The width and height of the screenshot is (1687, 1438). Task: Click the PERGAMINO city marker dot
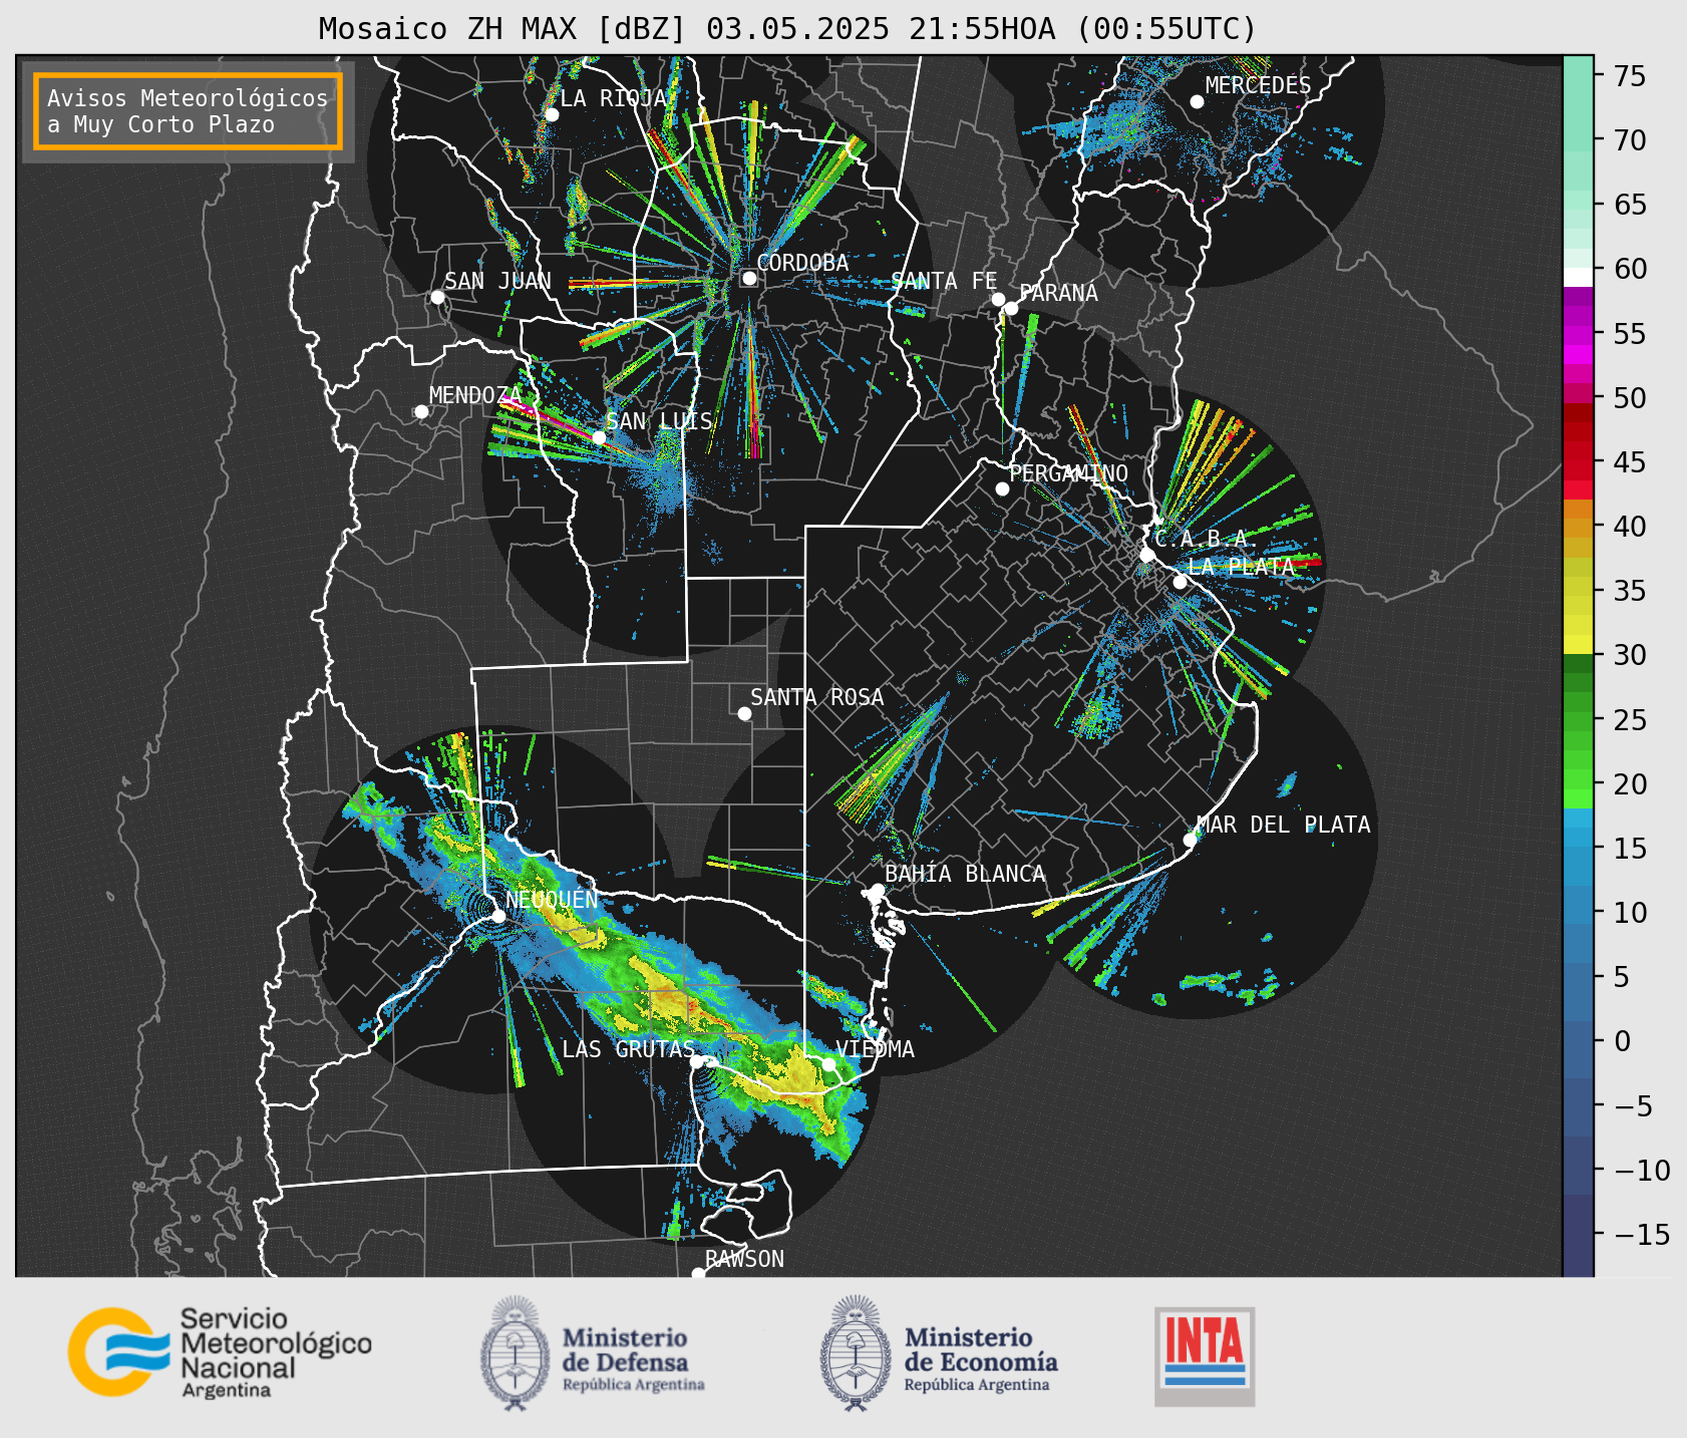click(1002, 489)
